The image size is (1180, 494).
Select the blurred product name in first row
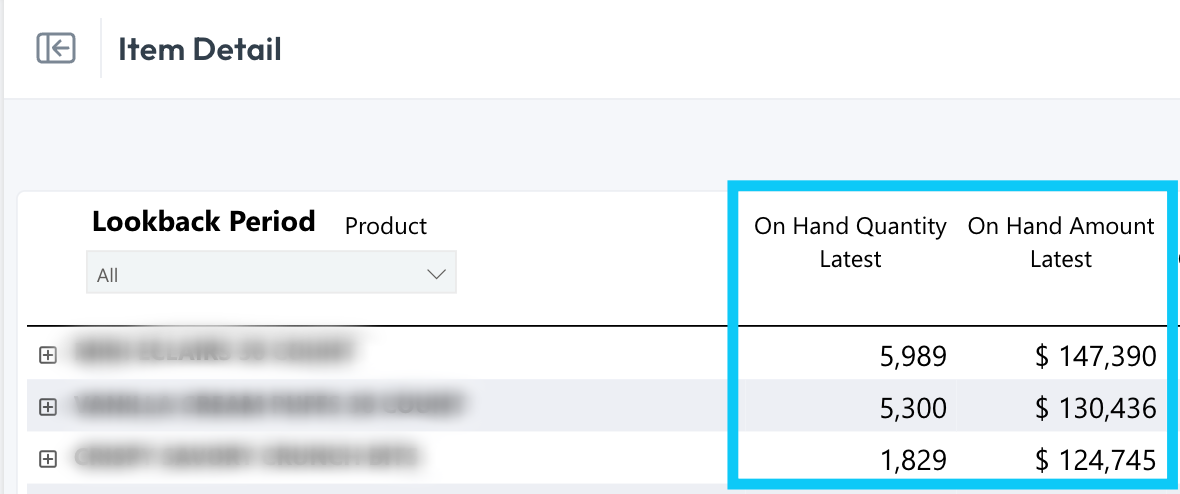(x=214, y=352)
